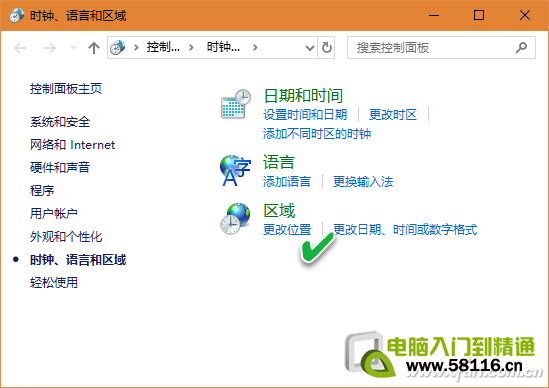Click 更换输入法 link

363,181
